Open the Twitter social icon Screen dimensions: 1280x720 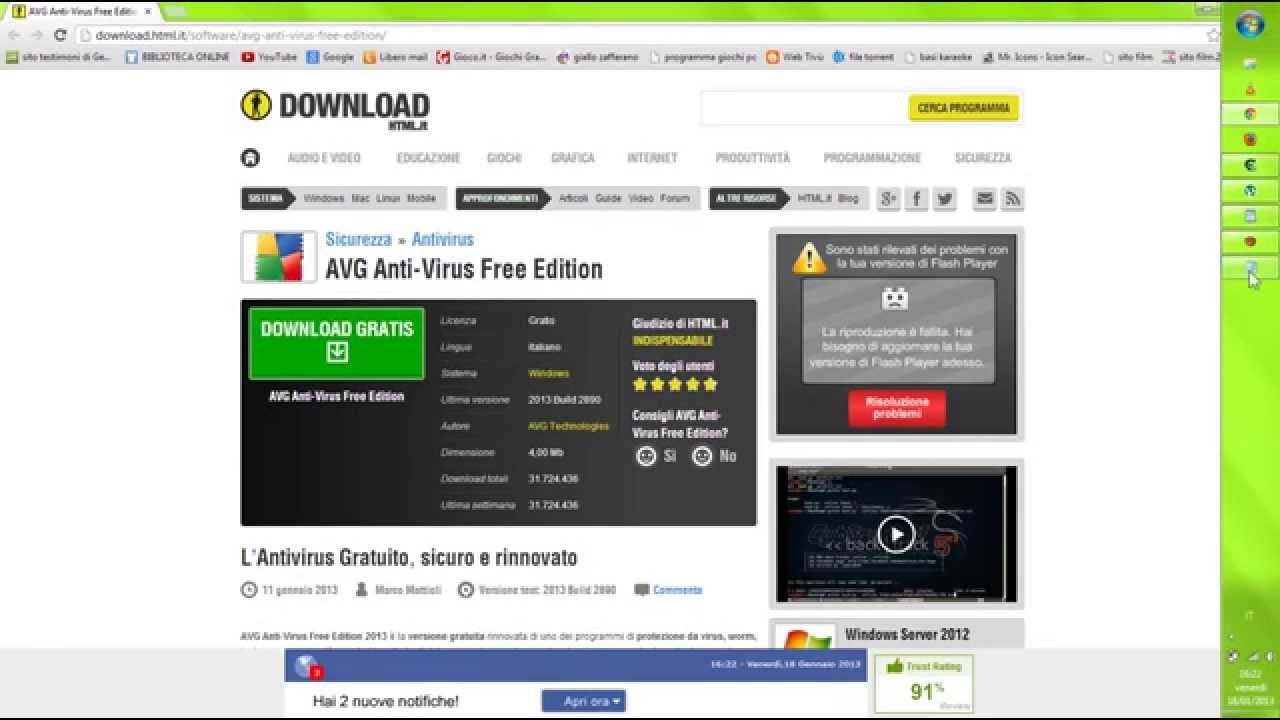tap(944, 199)
